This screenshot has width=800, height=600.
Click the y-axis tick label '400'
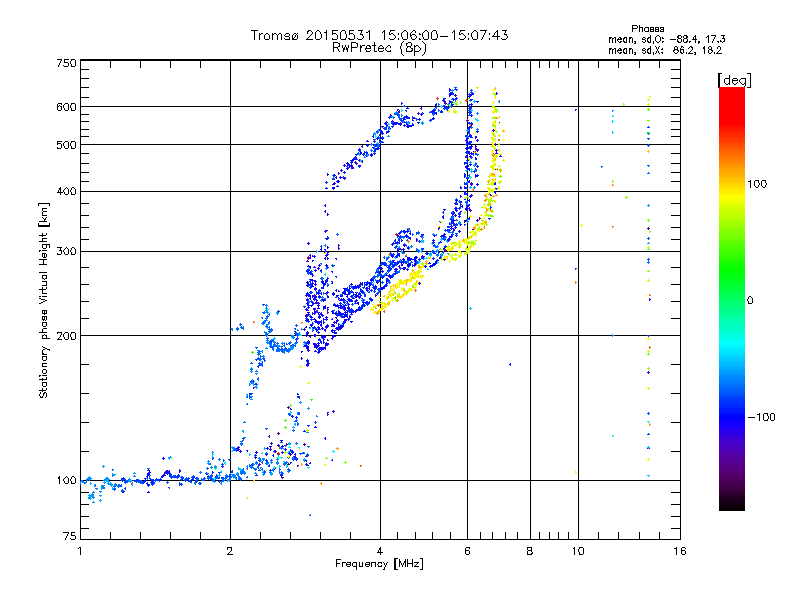[x=66, y=191]
